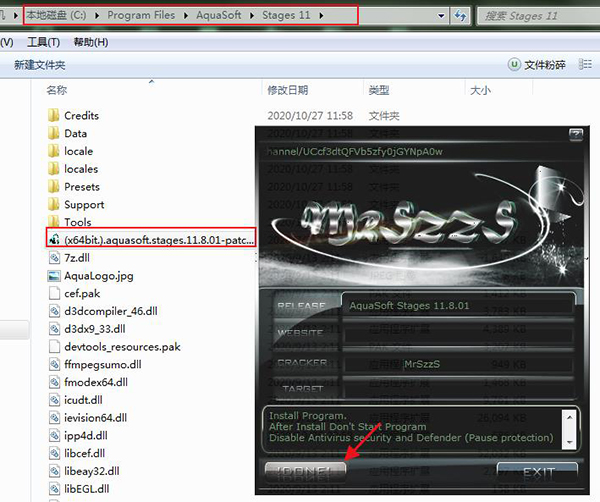600x502 pixels.
Task: Select the ipp4d.dll file icon
Action: point(54,435)
